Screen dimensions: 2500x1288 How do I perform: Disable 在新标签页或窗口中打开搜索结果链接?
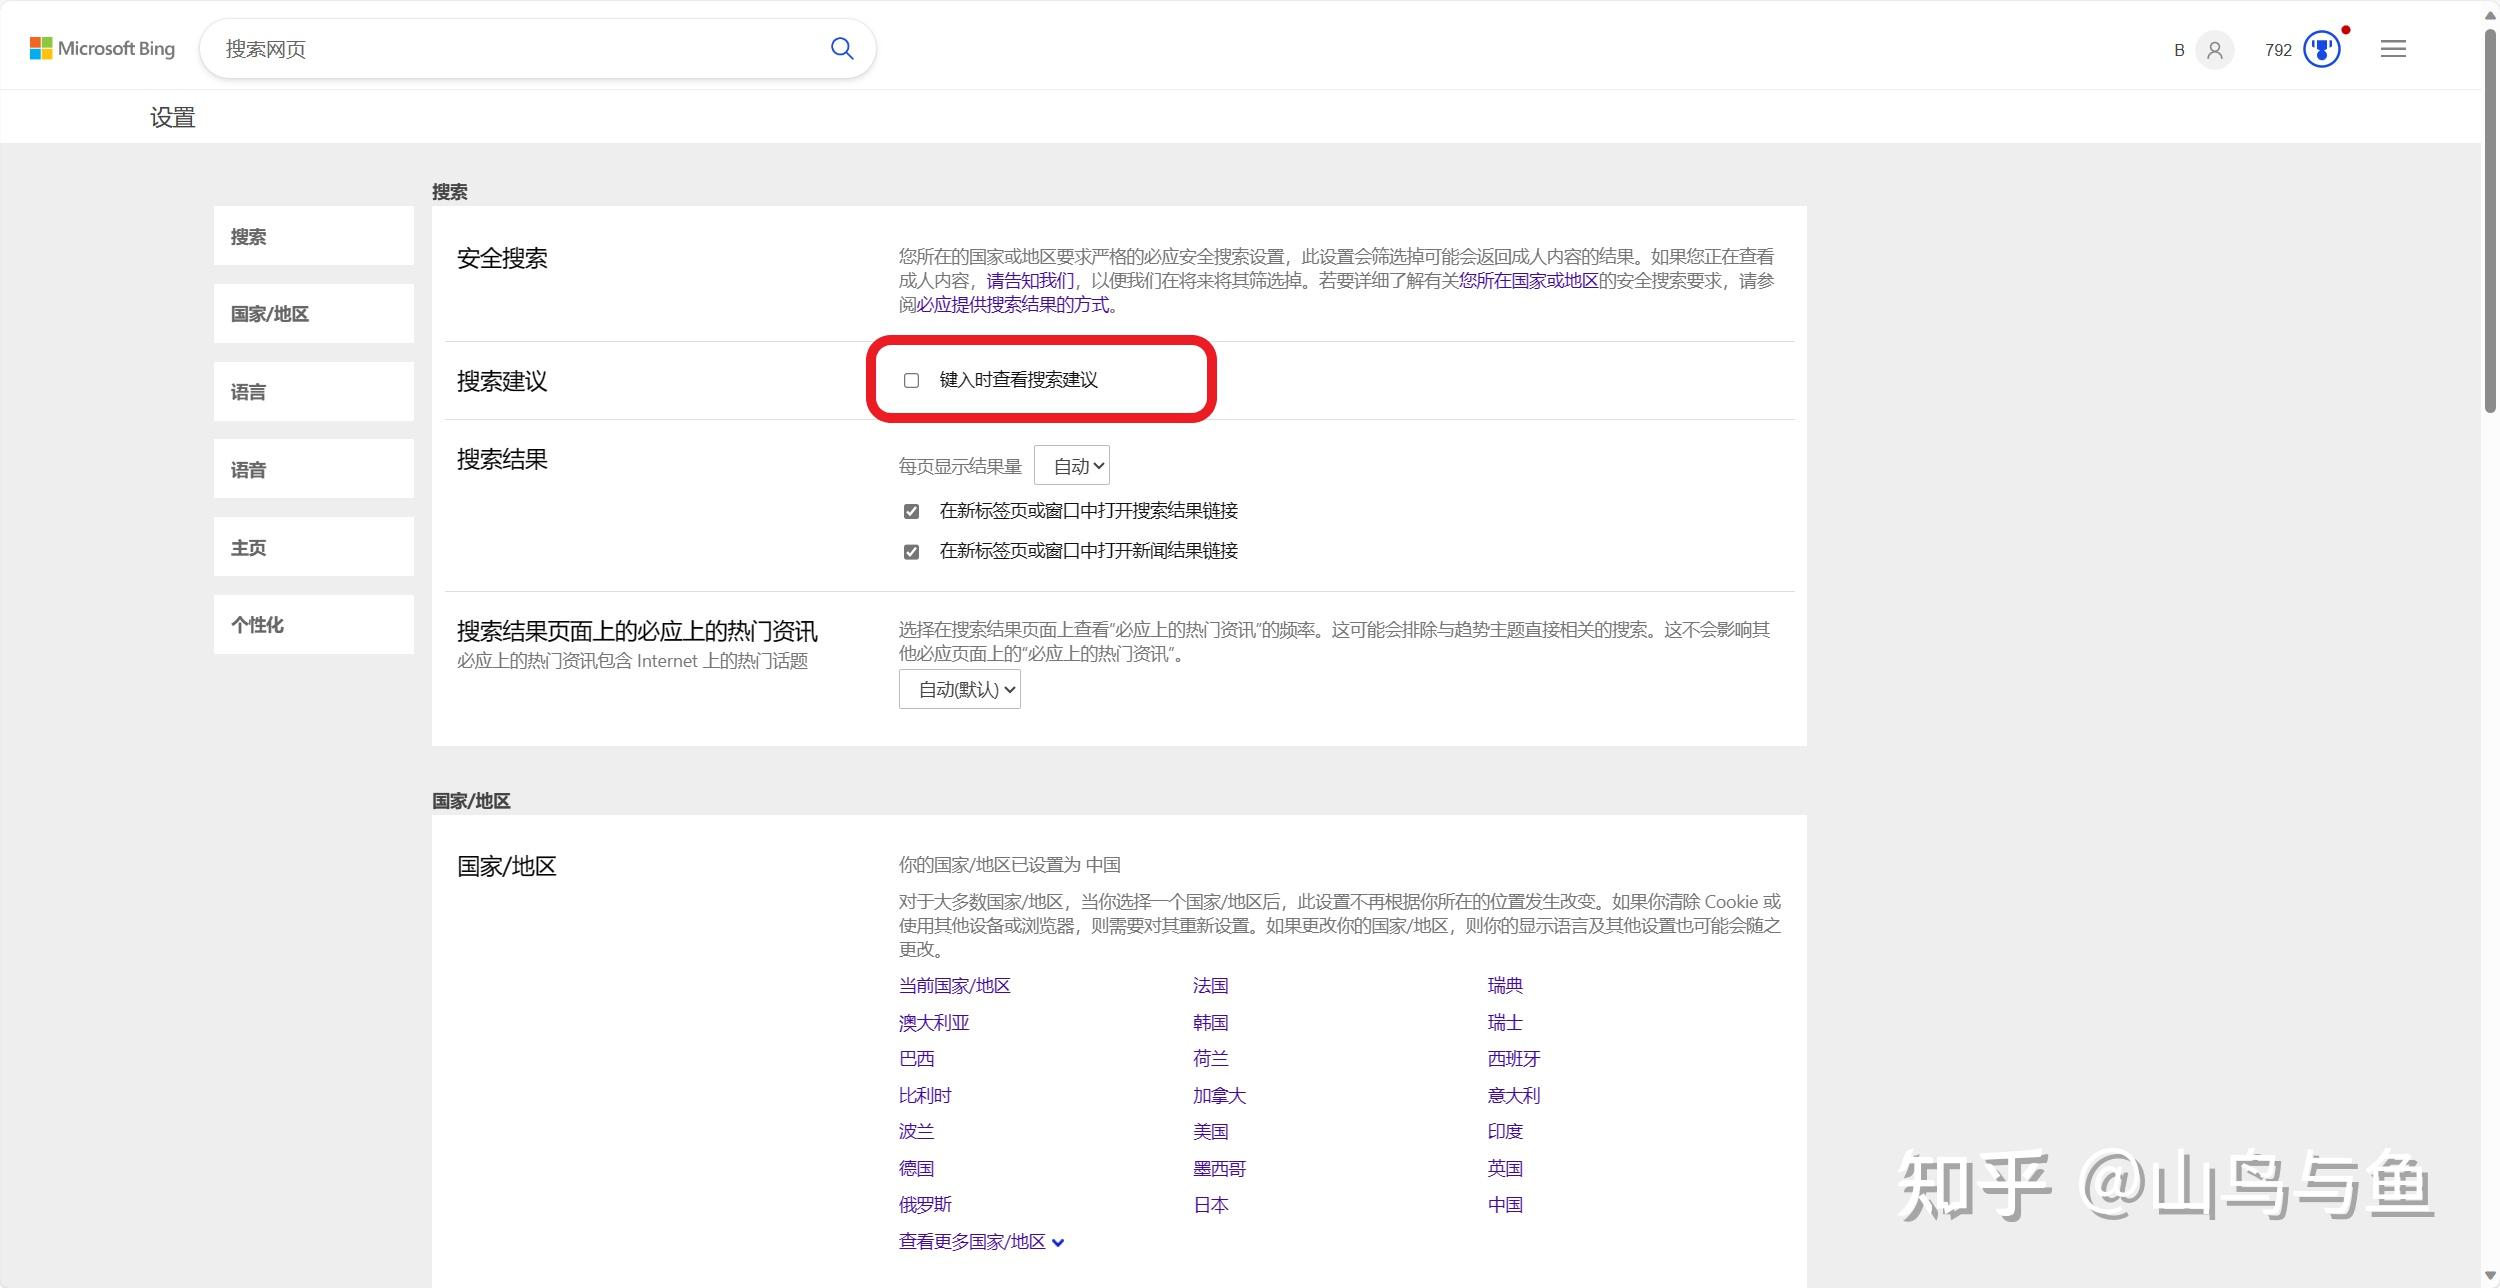[x=910, y=510]
